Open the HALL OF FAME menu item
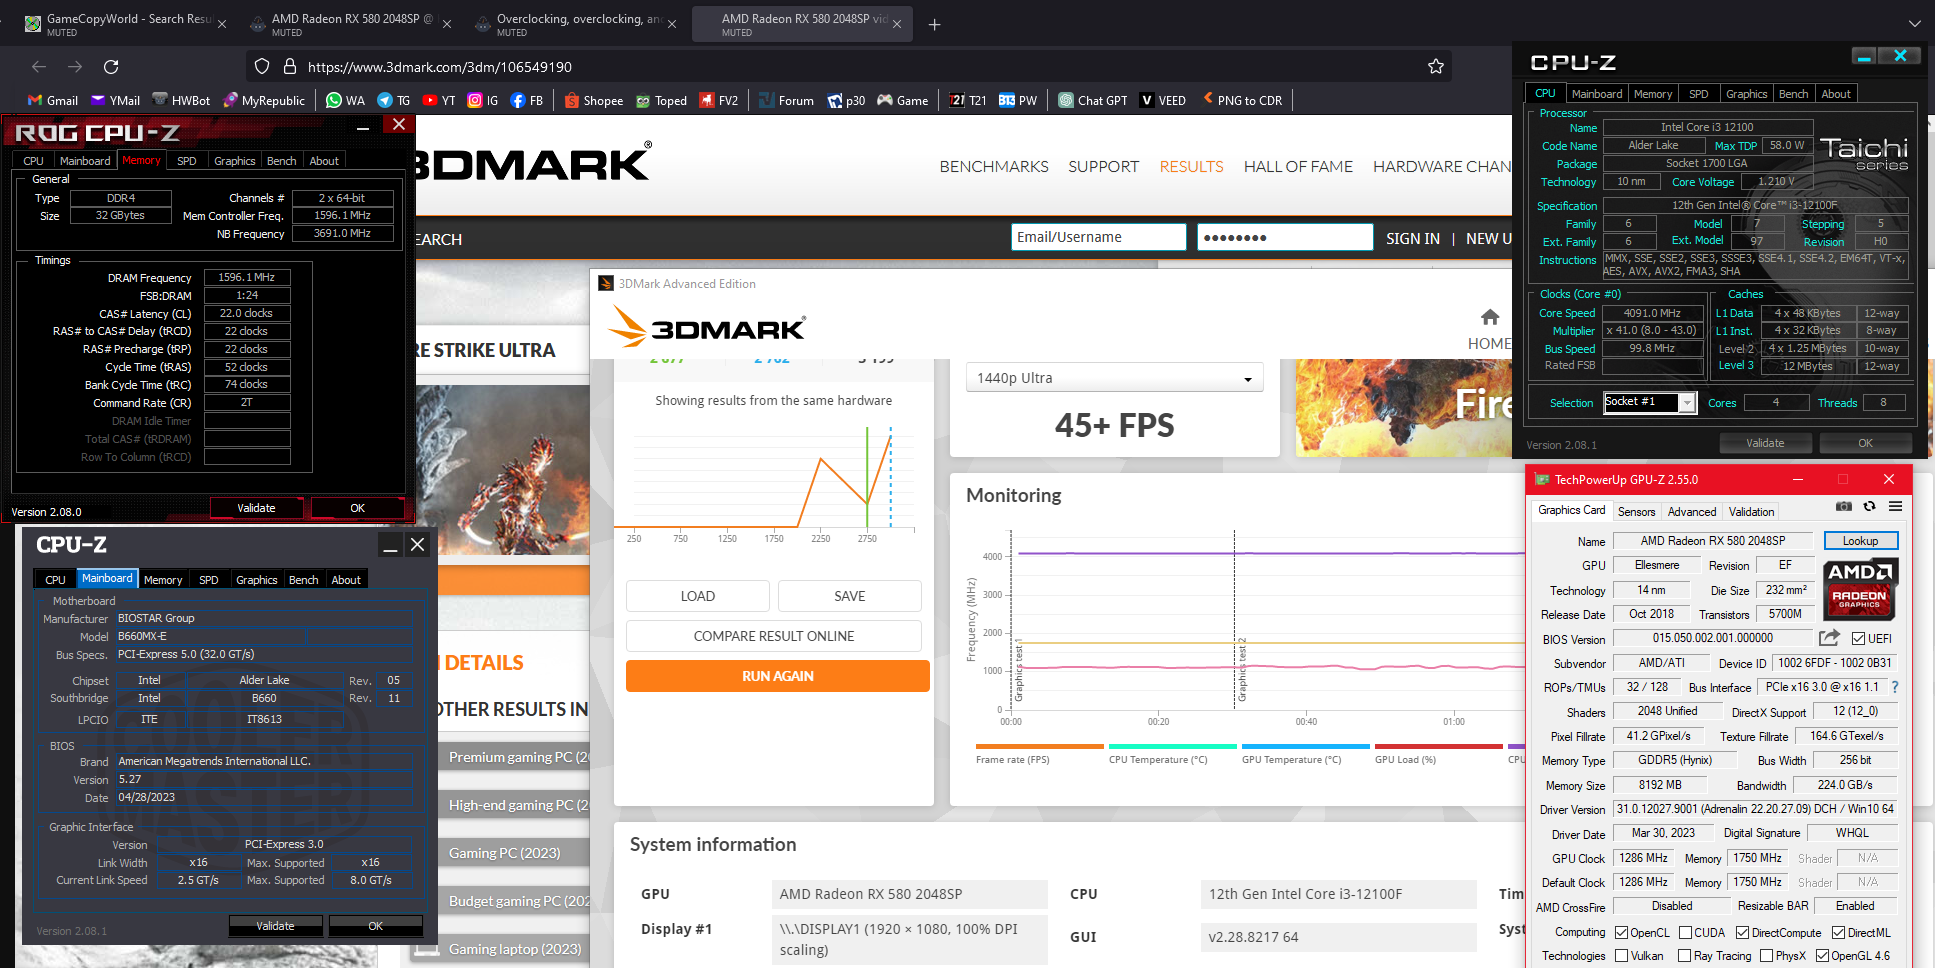 1298,167
